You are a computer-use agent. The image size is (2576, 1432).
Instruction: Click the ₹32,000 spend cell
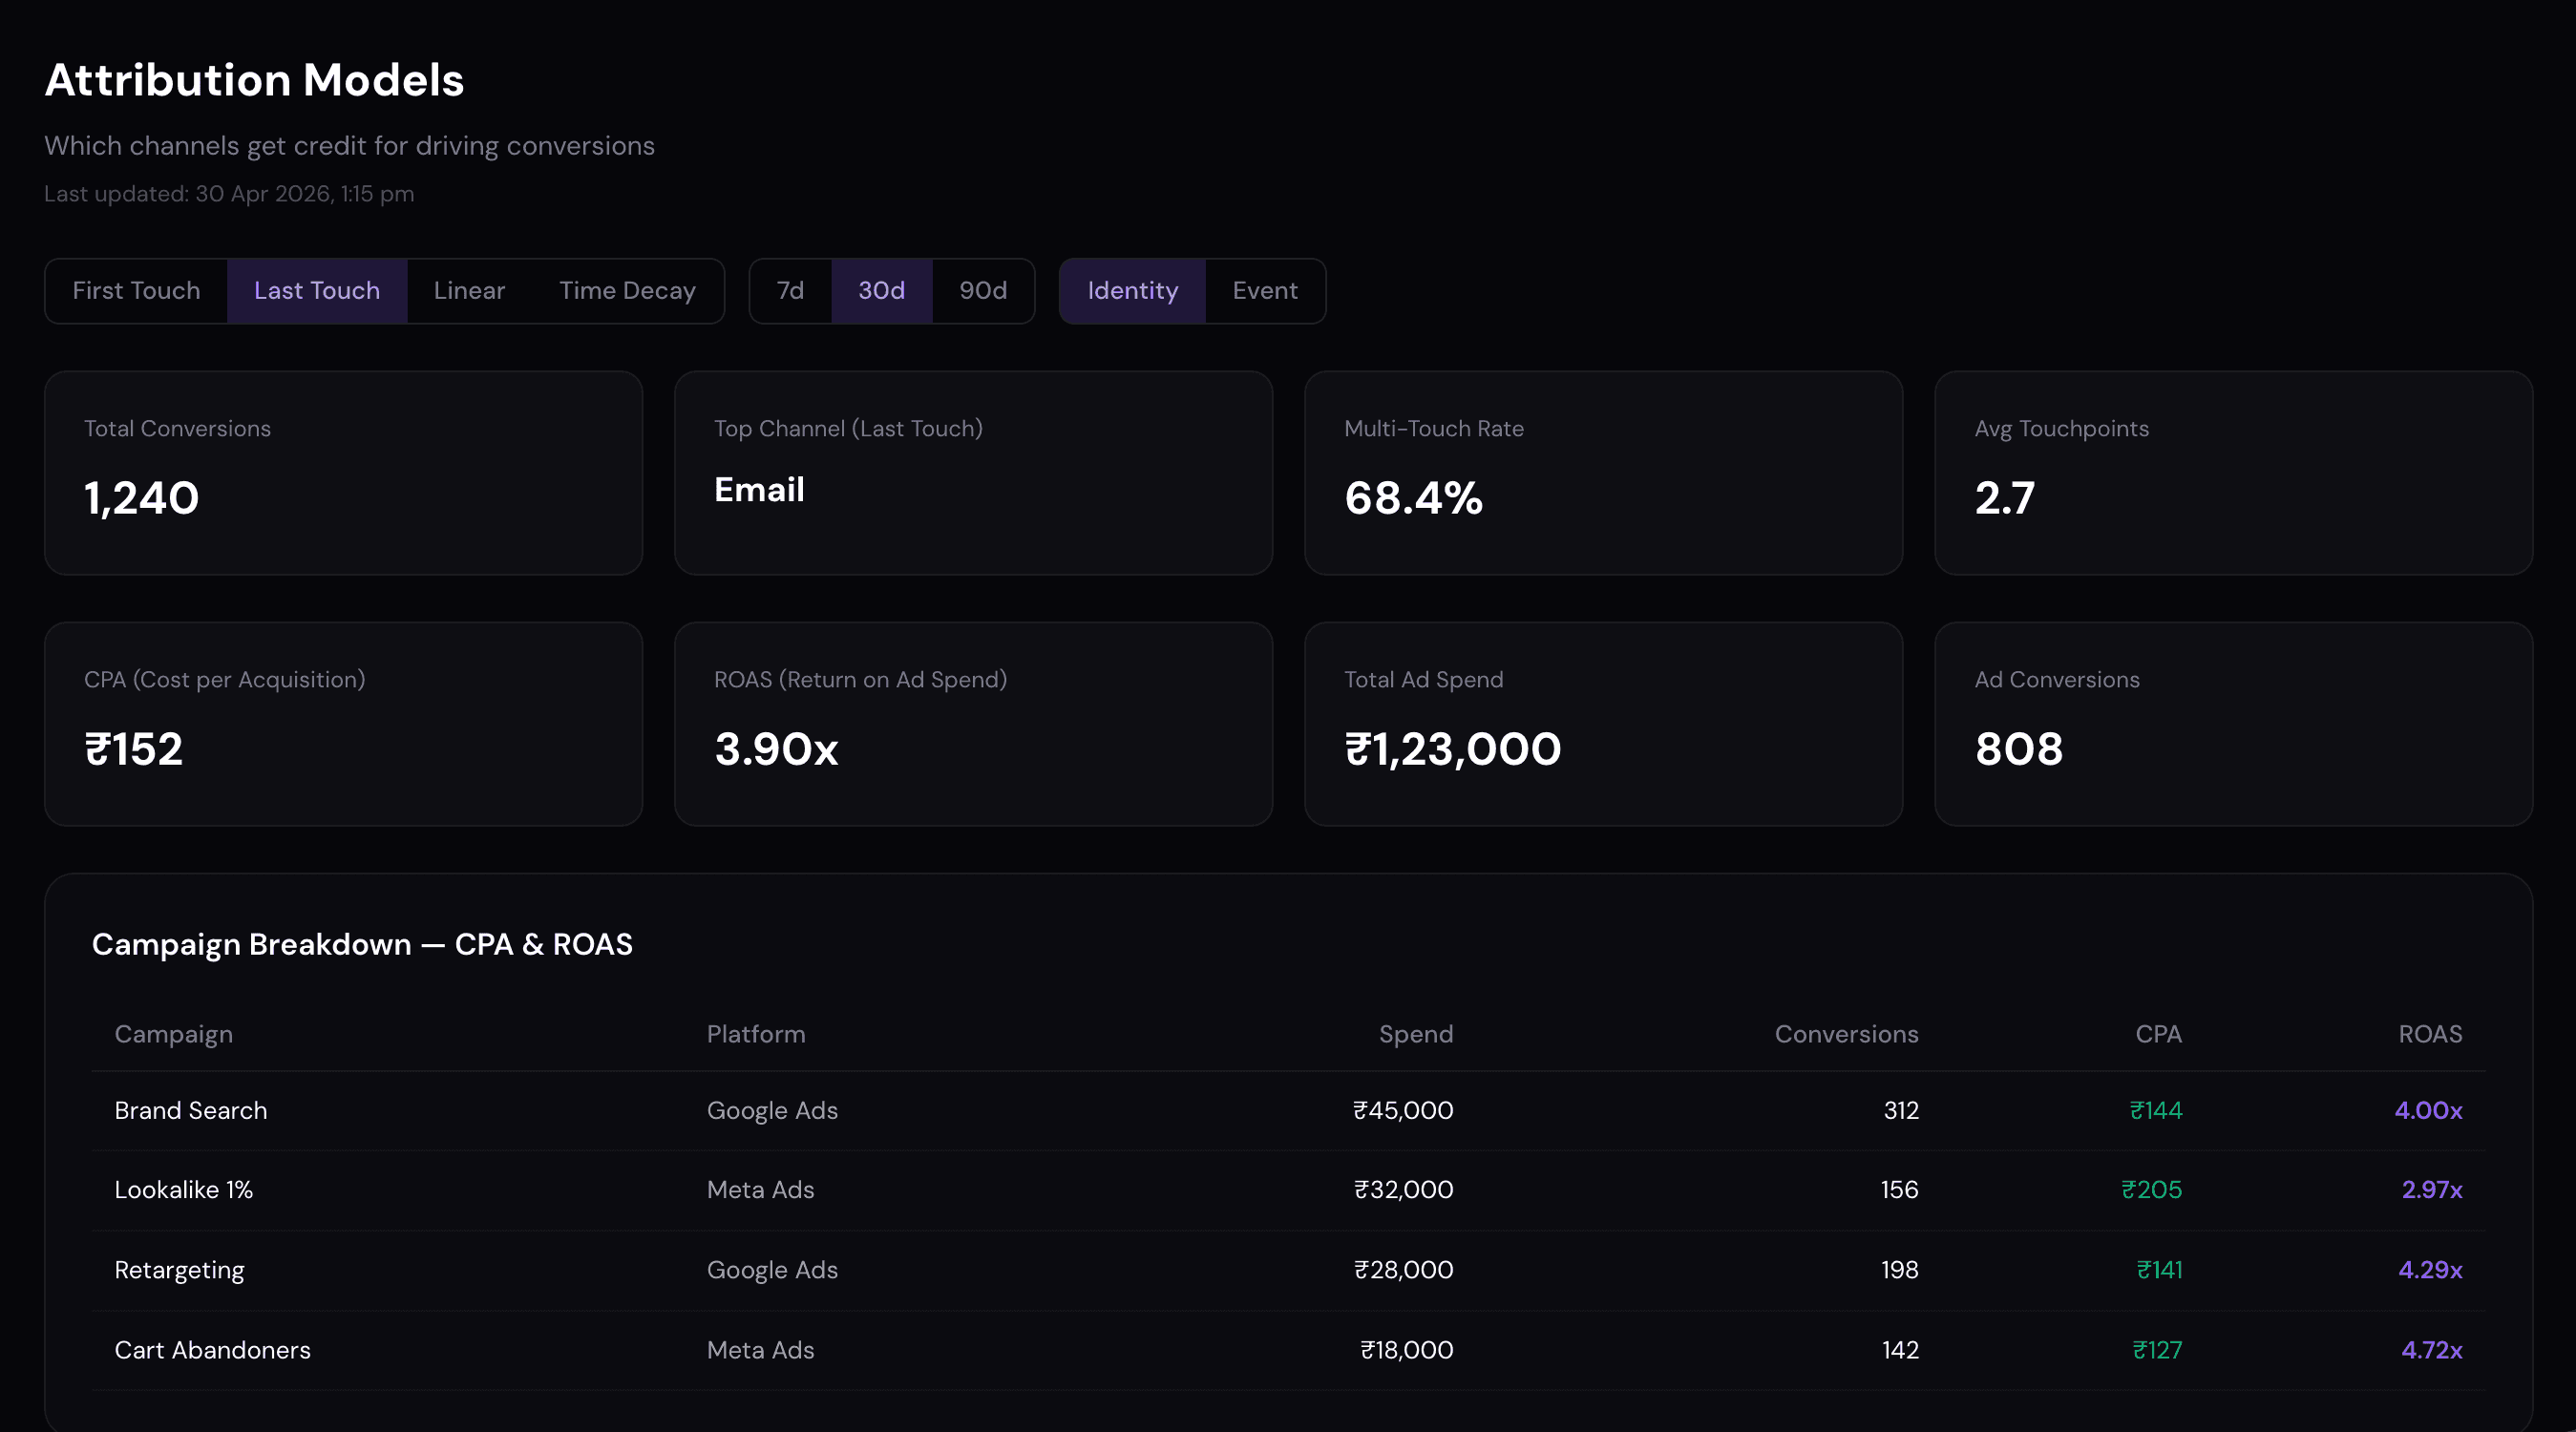1403,1190
